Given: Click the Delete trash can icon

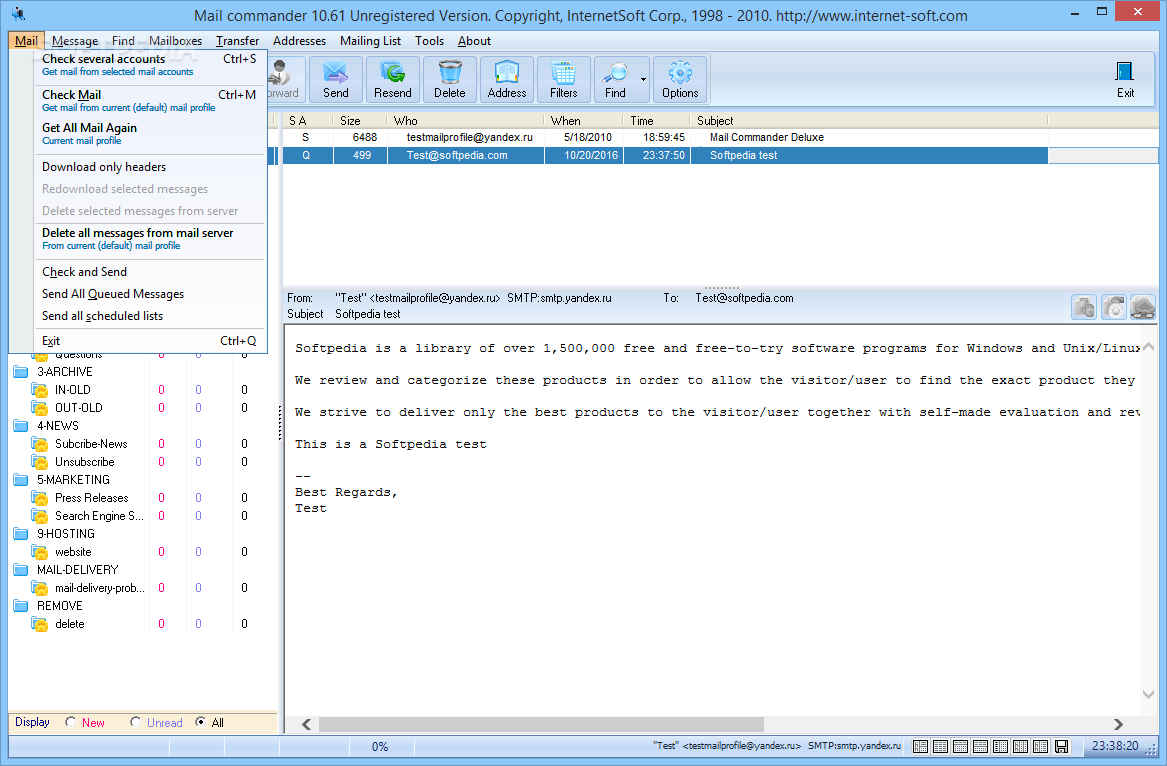Looking at the screenshot, I should click(x=450, y=79).
